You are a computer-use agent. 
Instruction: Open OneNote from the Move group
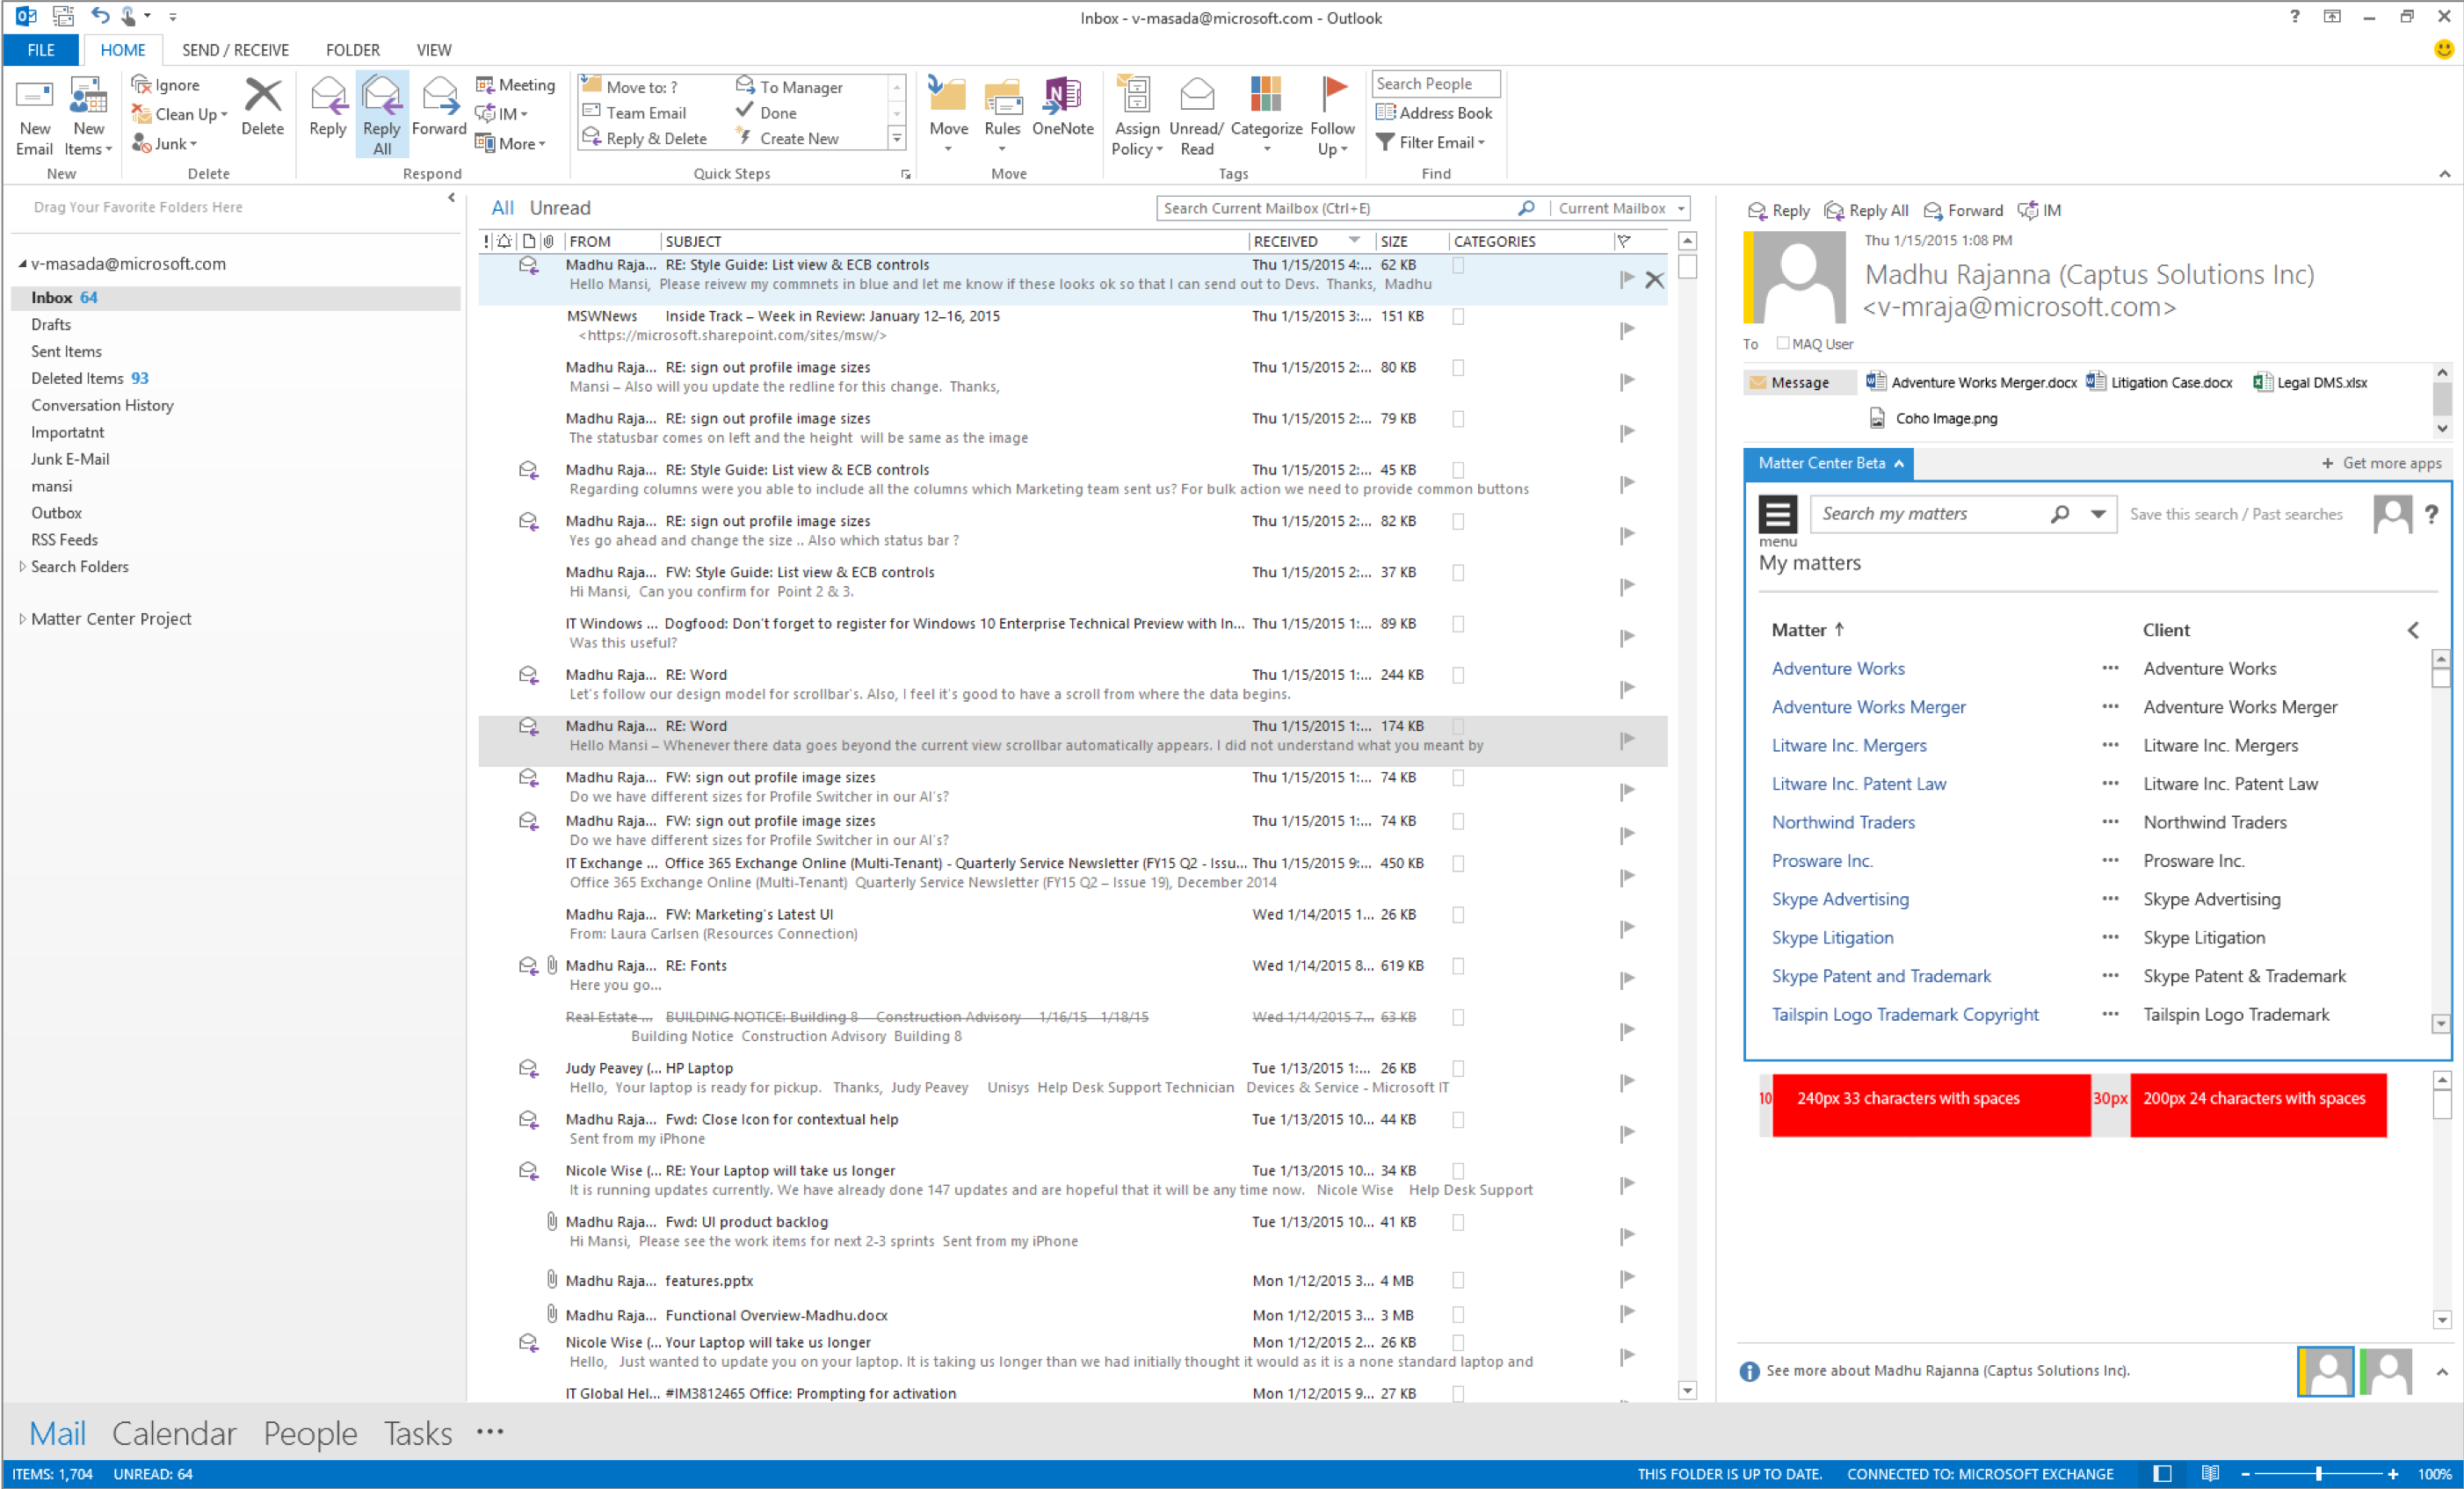1062,107
